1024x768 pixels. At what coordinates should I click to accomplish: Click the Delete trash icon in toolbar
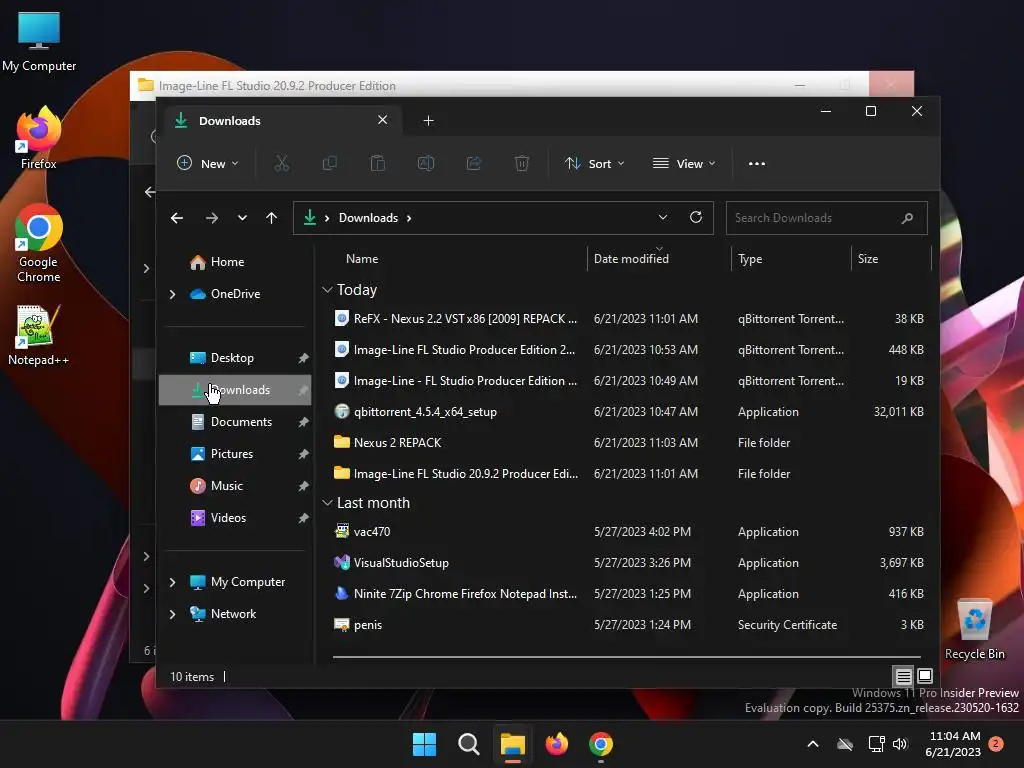point(522,163)
